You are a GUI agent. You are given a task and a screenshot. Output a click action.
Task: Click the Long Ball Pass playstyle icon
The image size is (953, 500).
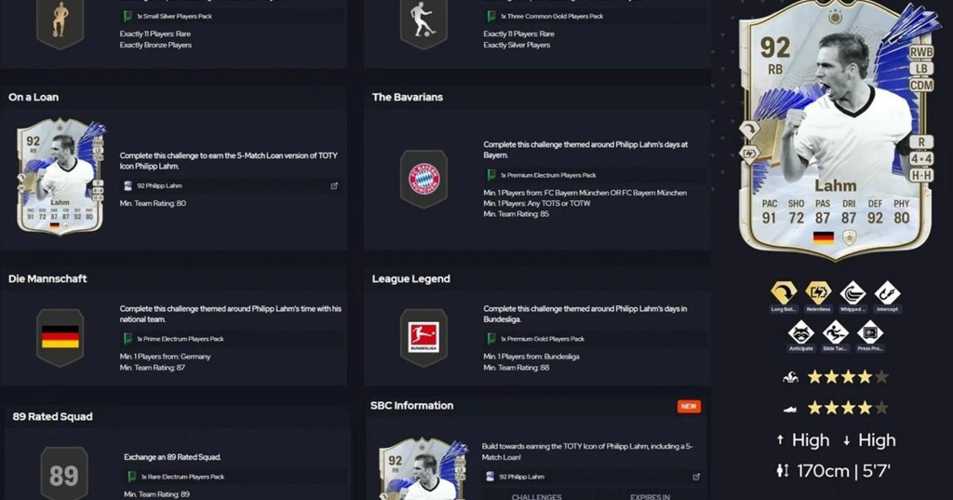coord(783,293)
